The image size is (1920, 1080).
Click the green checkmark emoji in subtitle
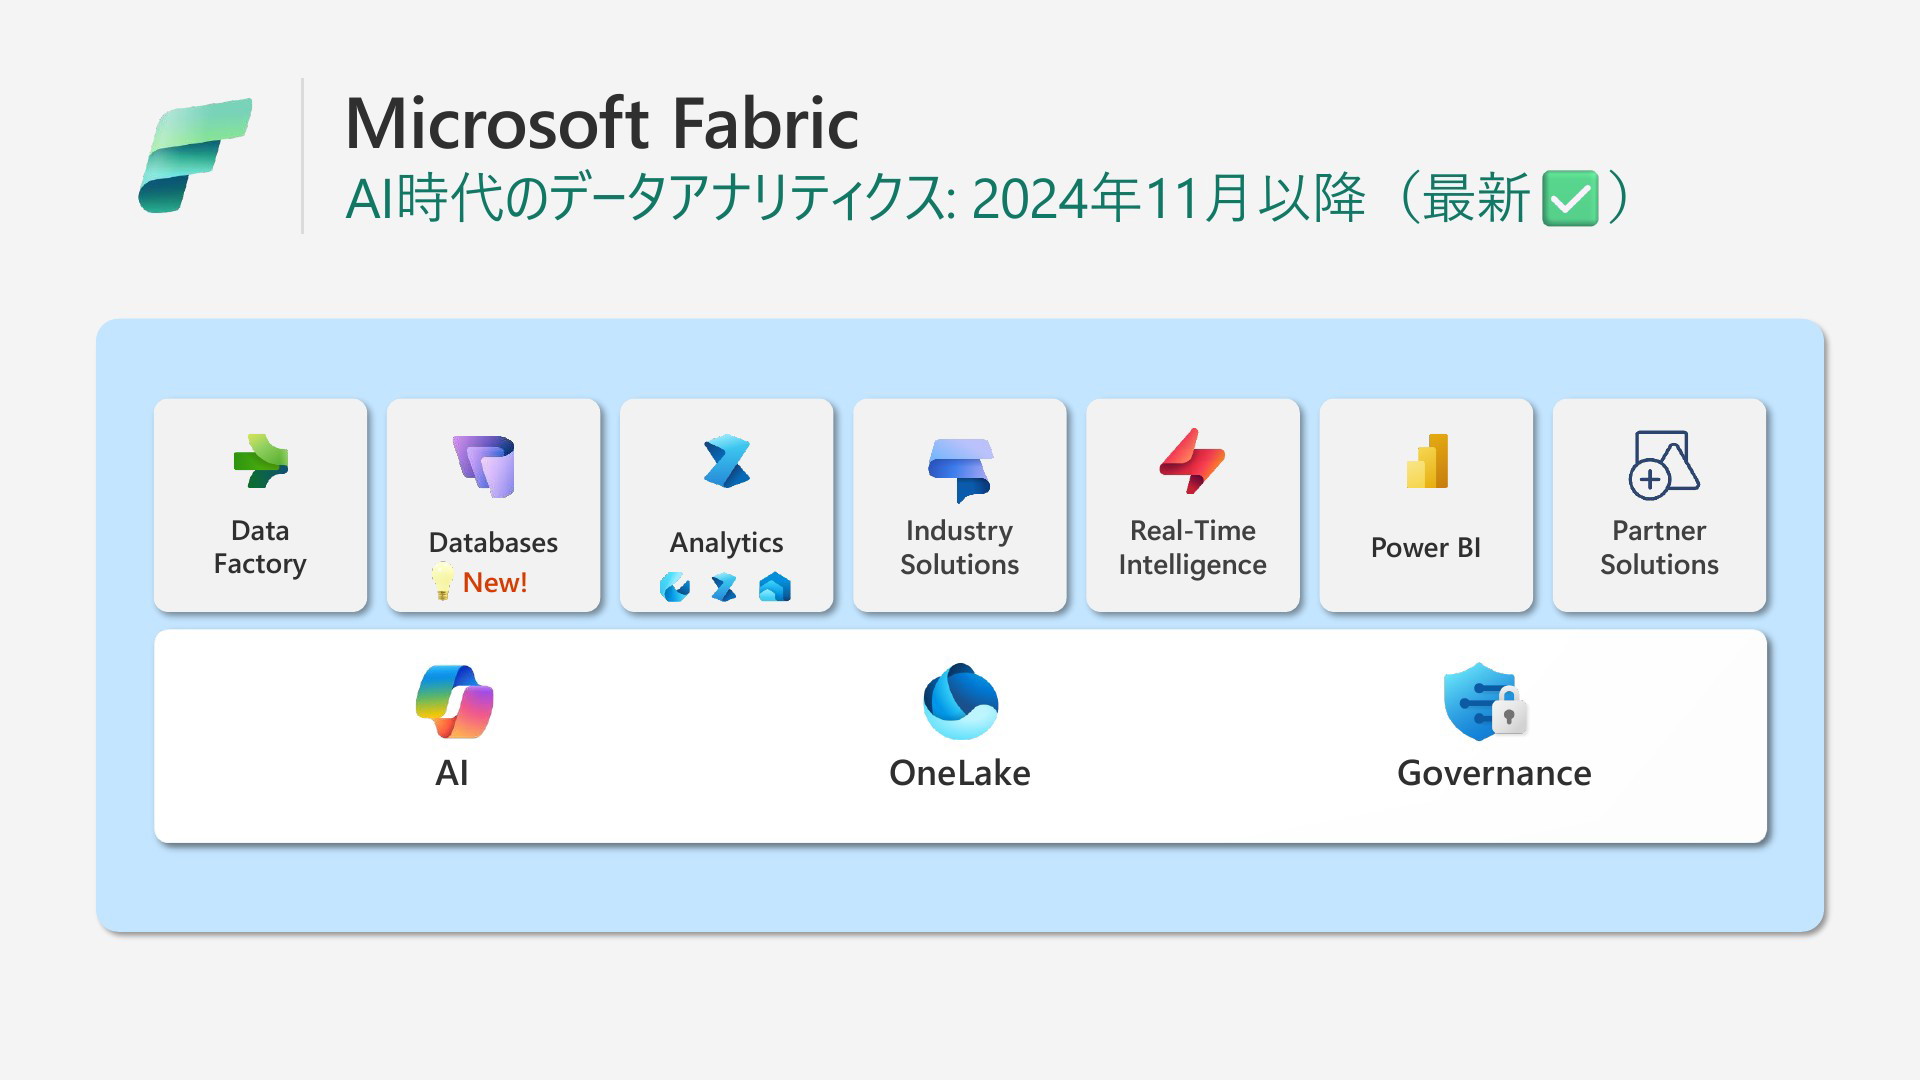point(1570,198)
